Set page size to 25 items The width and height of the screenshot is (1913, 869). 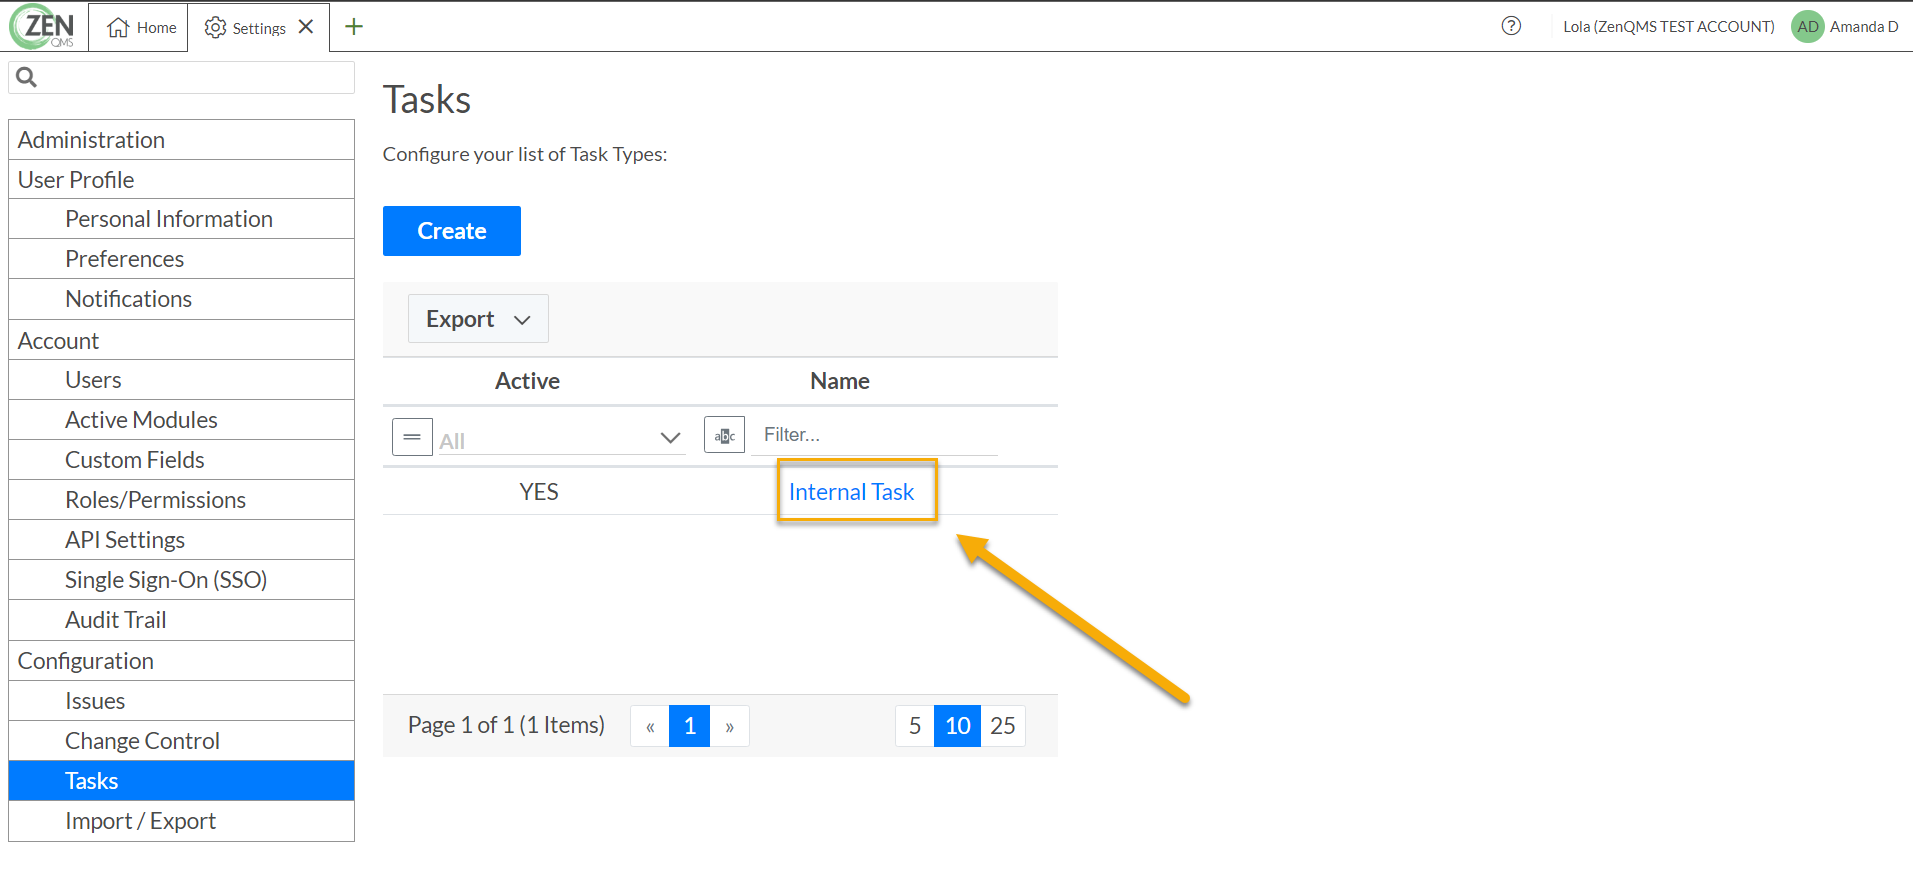tap(1002, 726)
